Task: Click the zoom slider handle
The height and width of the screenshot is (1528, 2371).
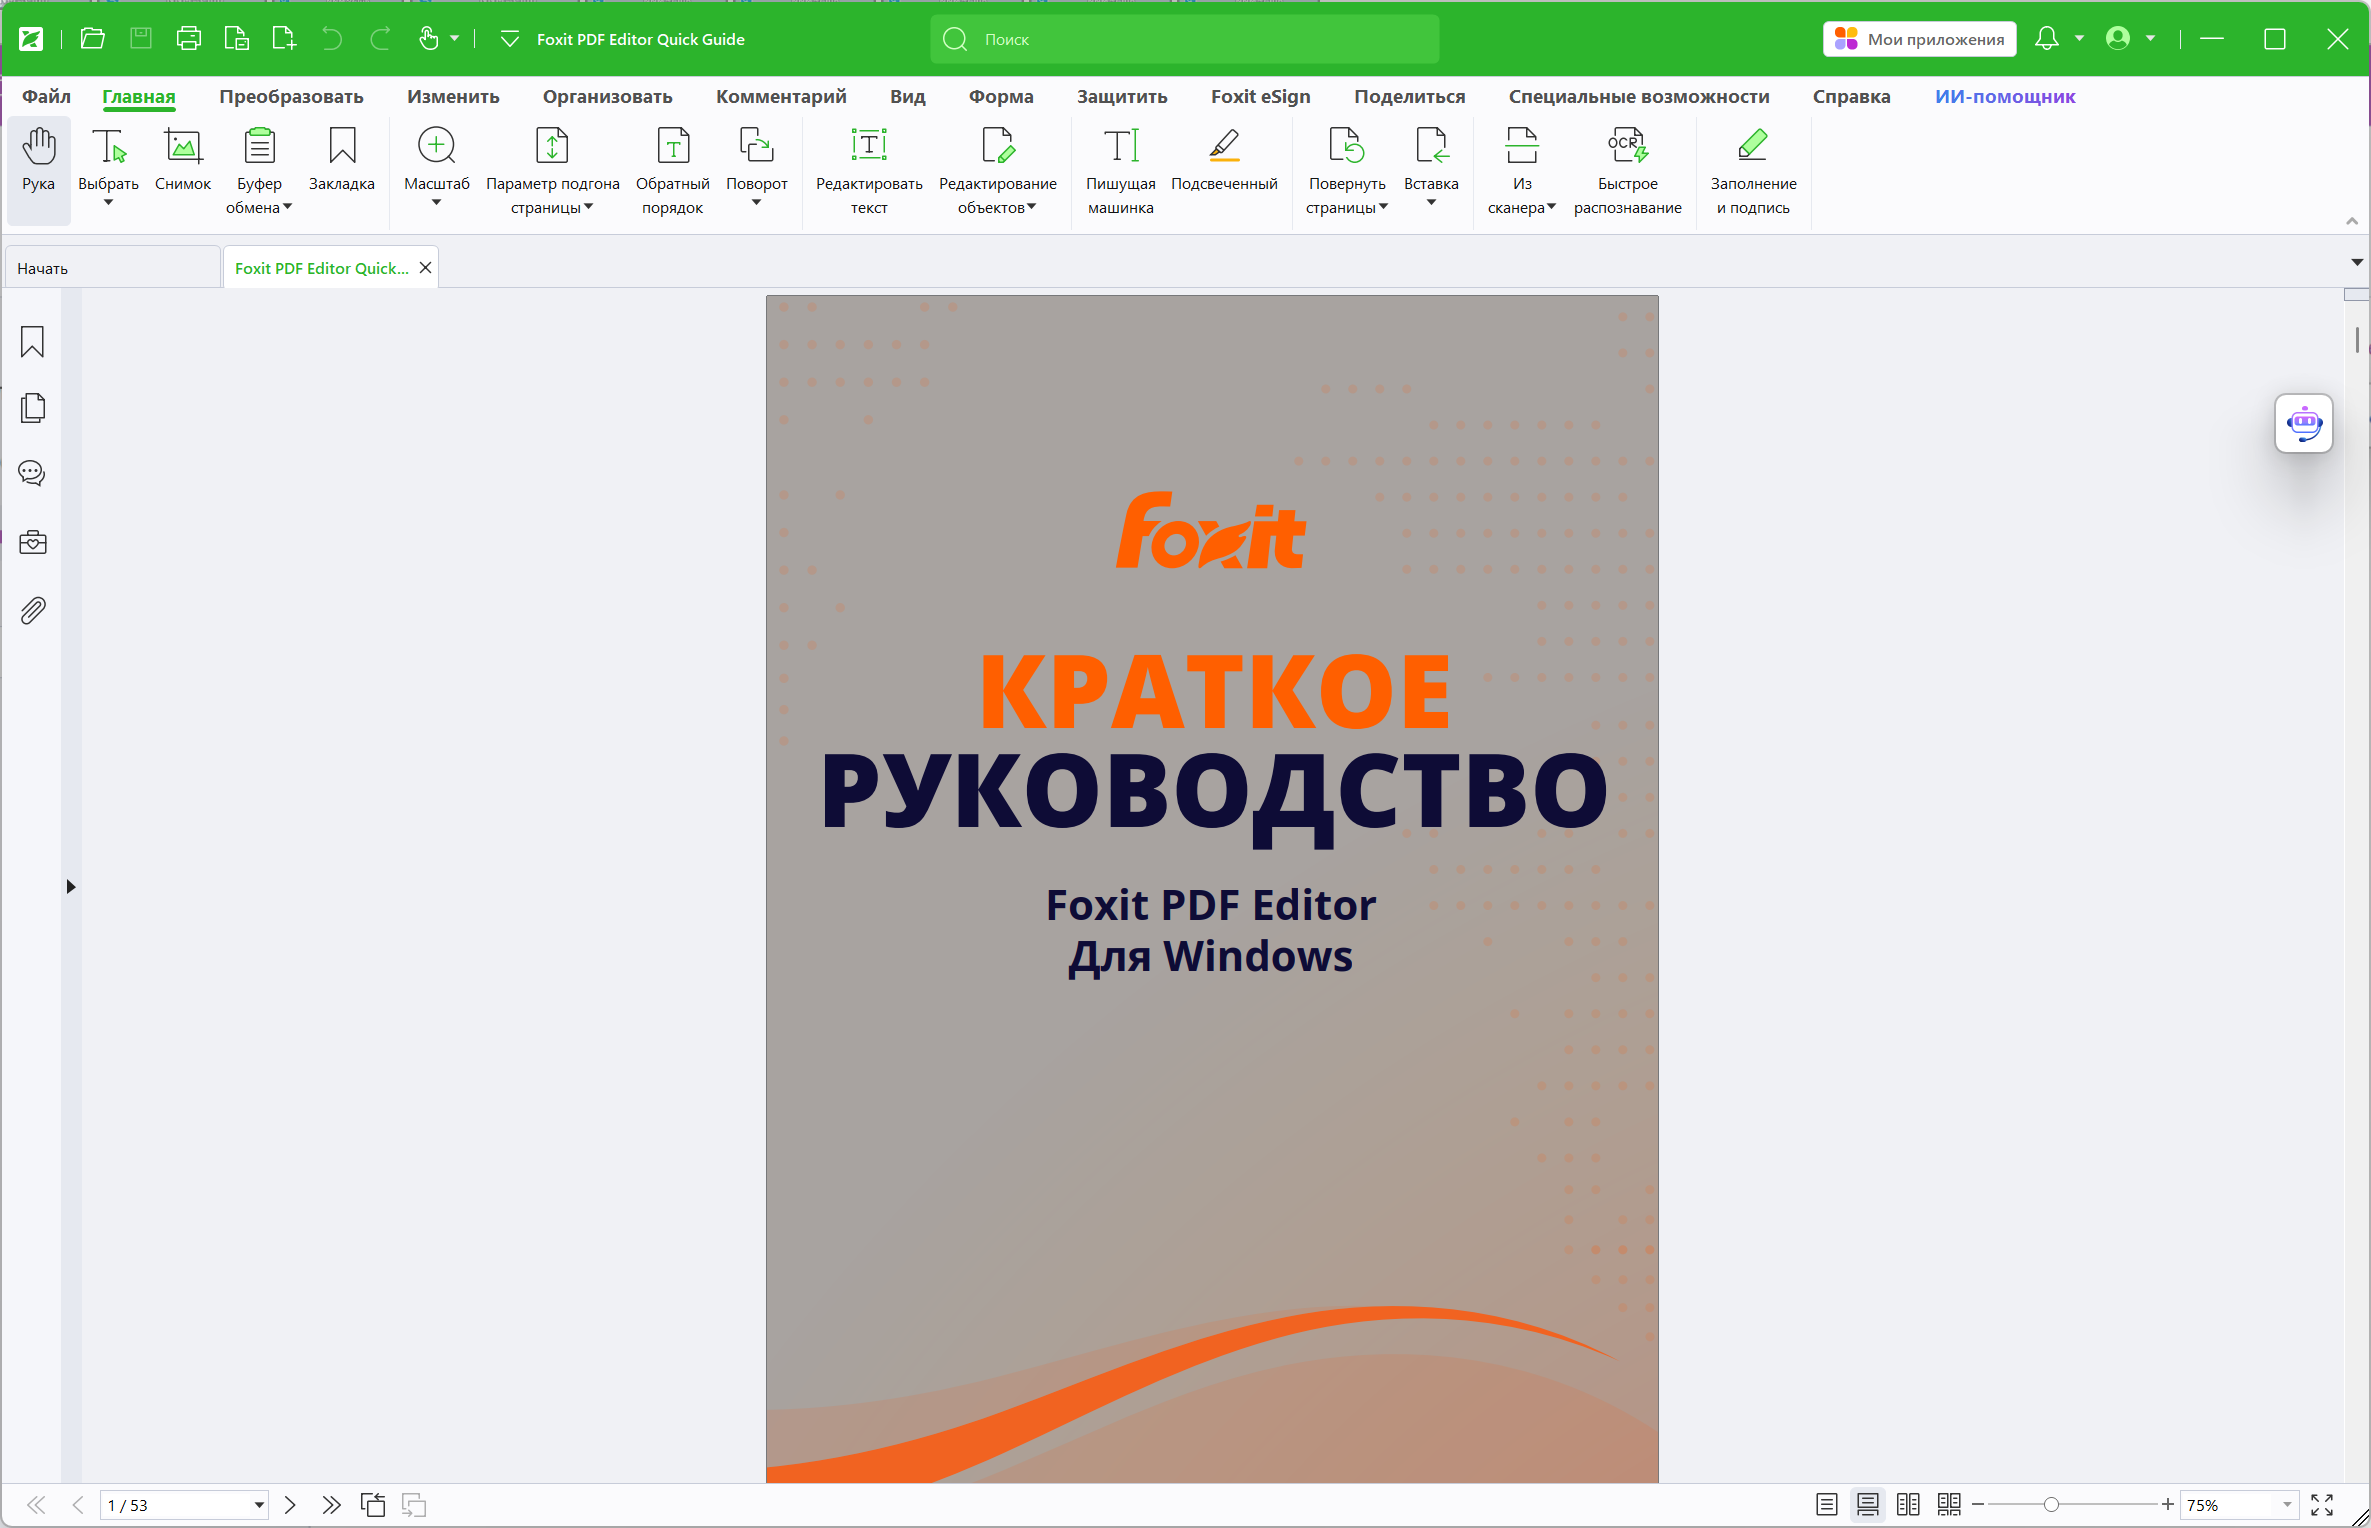Action: [x=2051, y=1504]
